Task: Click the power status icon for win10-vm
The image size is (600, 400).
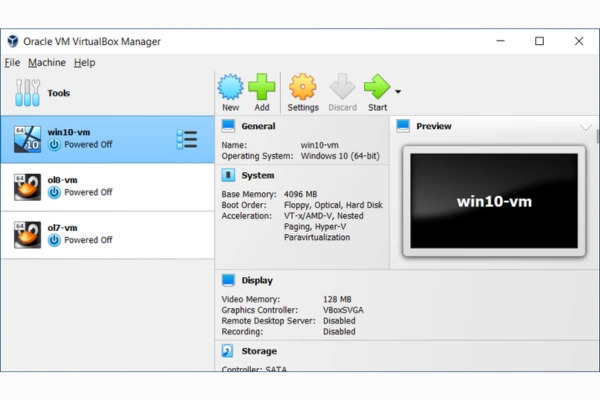Action: click(54, 145)
